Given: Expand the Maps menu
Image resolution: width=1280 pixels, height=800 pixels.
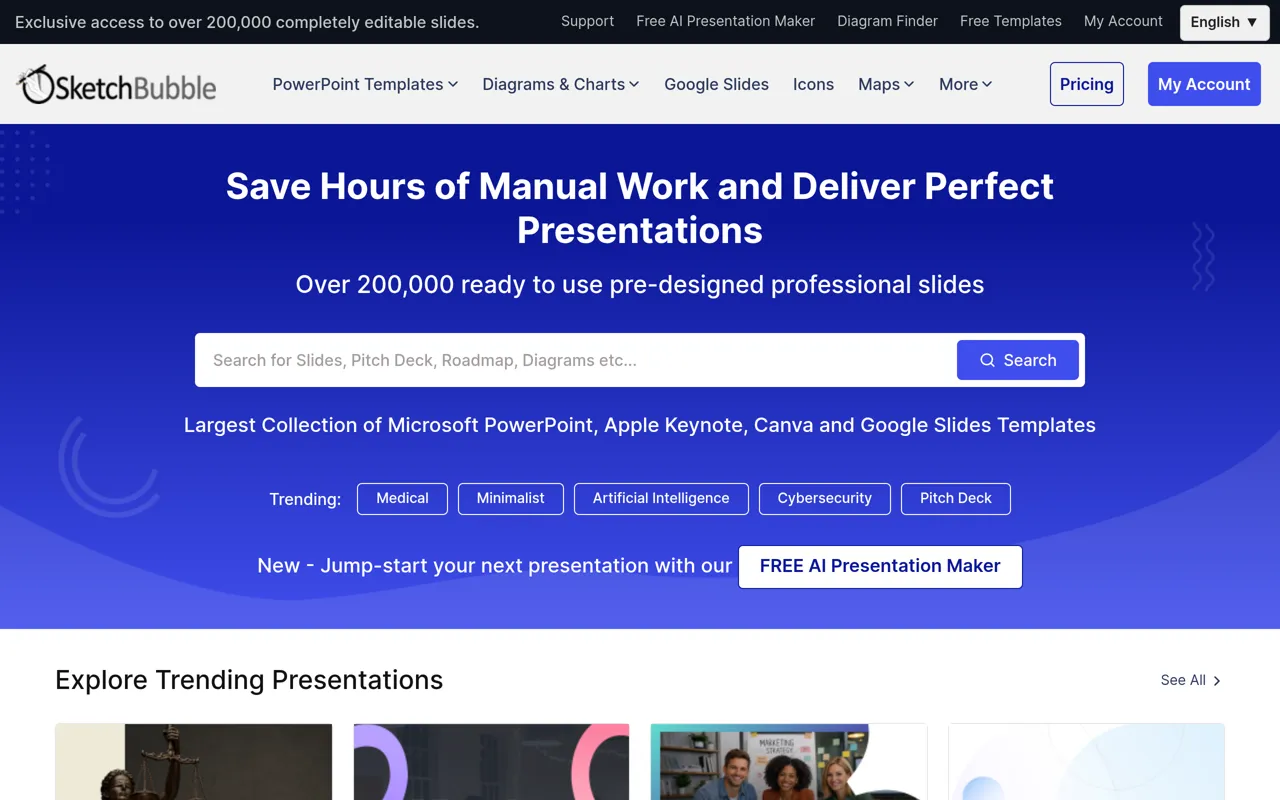Looking at the screenshot, I should pyautogui.click(x=886, y=84).
